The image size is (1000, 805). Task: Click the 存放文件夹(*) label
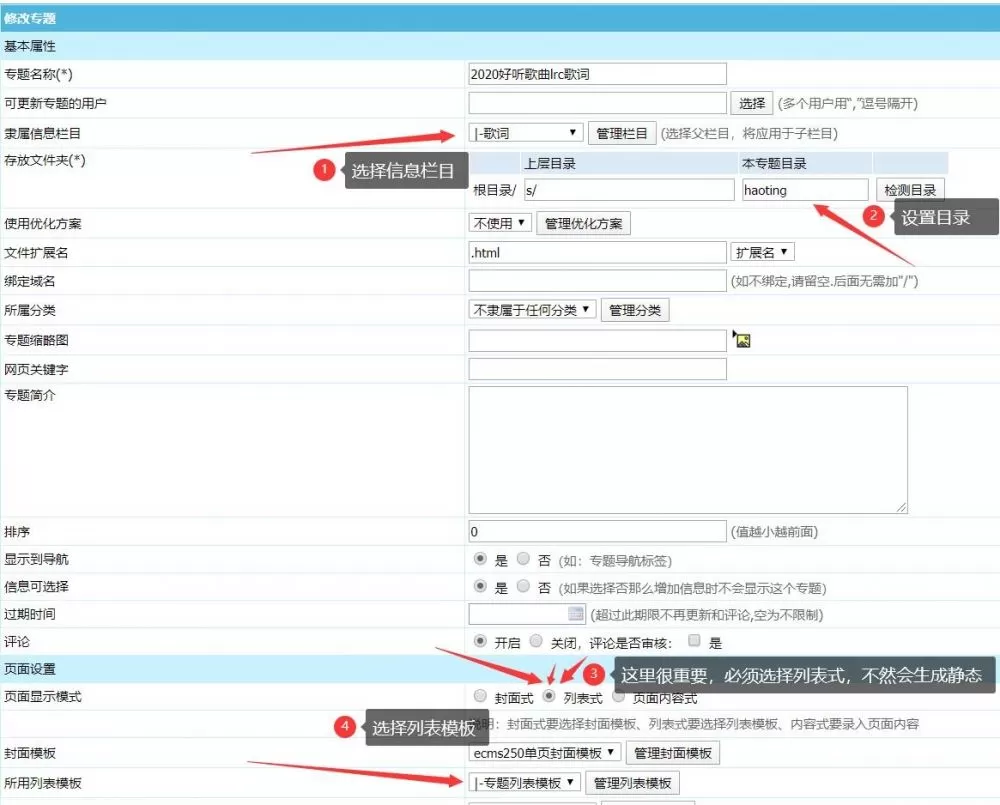(45, 160)
